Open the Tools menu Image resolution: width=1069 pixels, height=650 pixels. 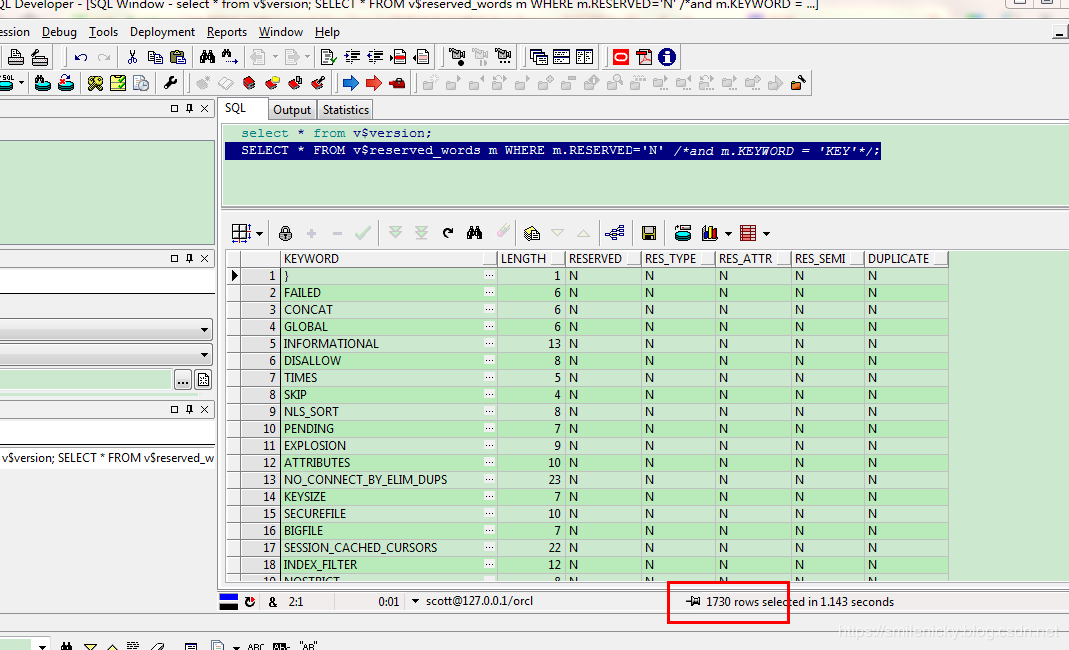point(104,32)
